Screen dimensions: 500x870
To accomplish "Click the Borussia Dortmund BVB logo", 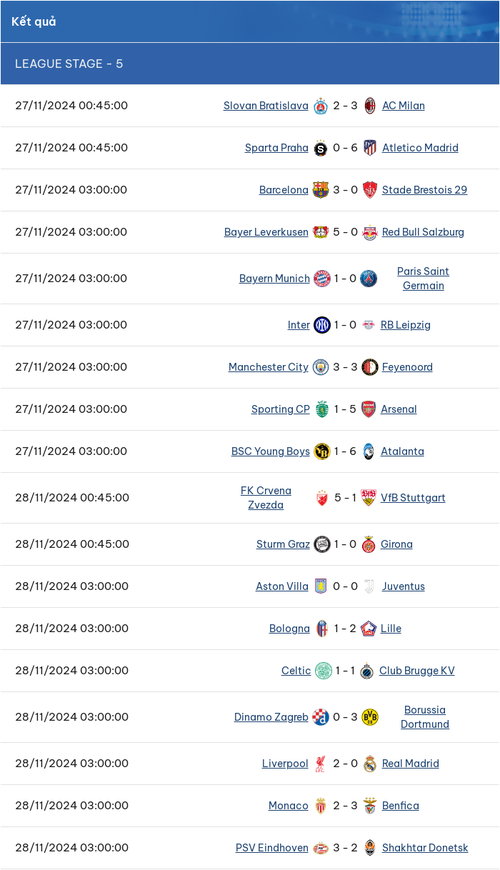I will point(370,717).
